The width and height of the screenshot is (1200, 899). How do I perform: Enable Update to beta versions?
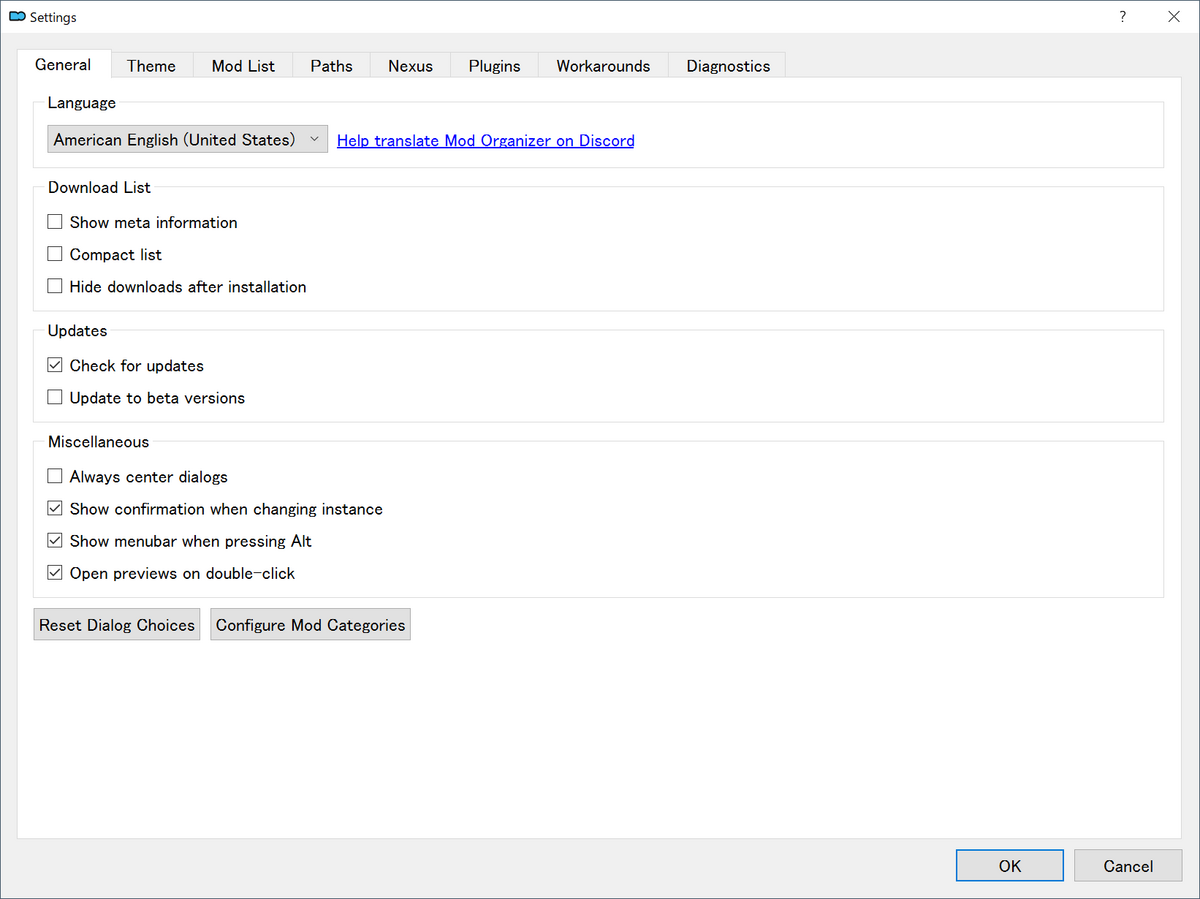pos(55,397)
